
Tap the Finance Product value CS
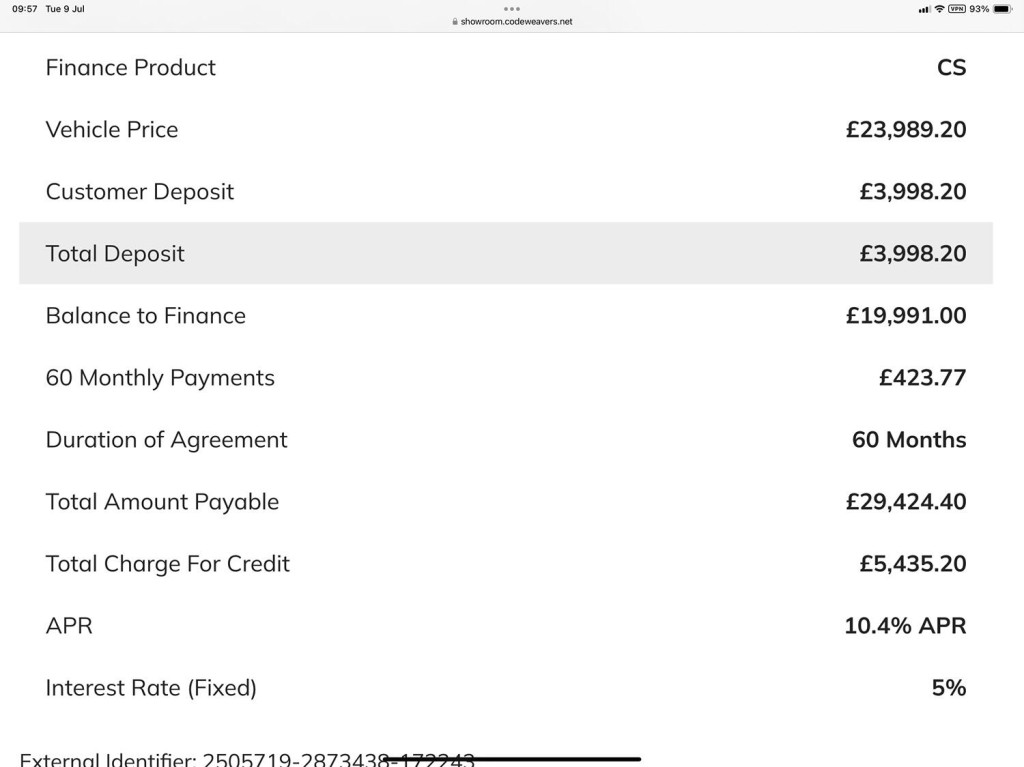[952, 67]
